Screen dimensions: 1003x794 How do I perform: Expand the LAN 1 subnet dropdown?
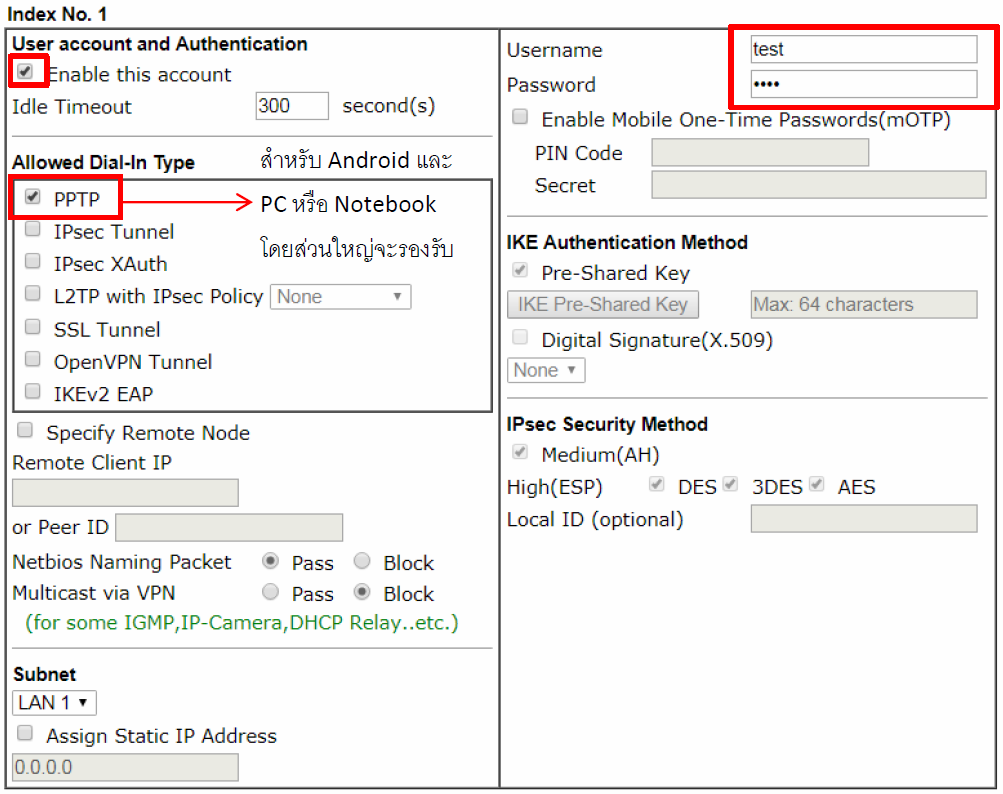pyautogui.click(x=55, y=703)
